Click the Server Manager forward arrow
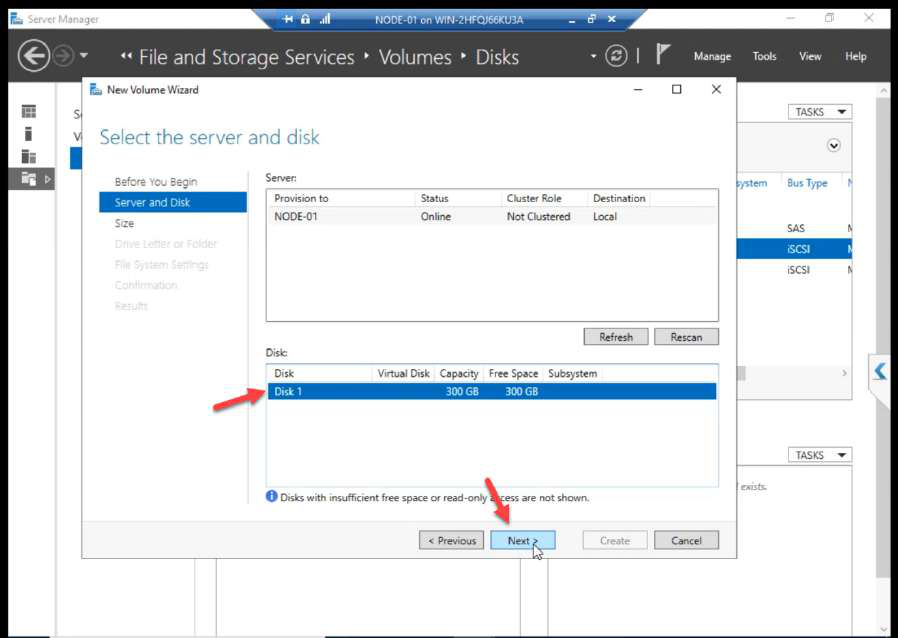898x638 pixels. pyautogui.click(x=64, y=56)
